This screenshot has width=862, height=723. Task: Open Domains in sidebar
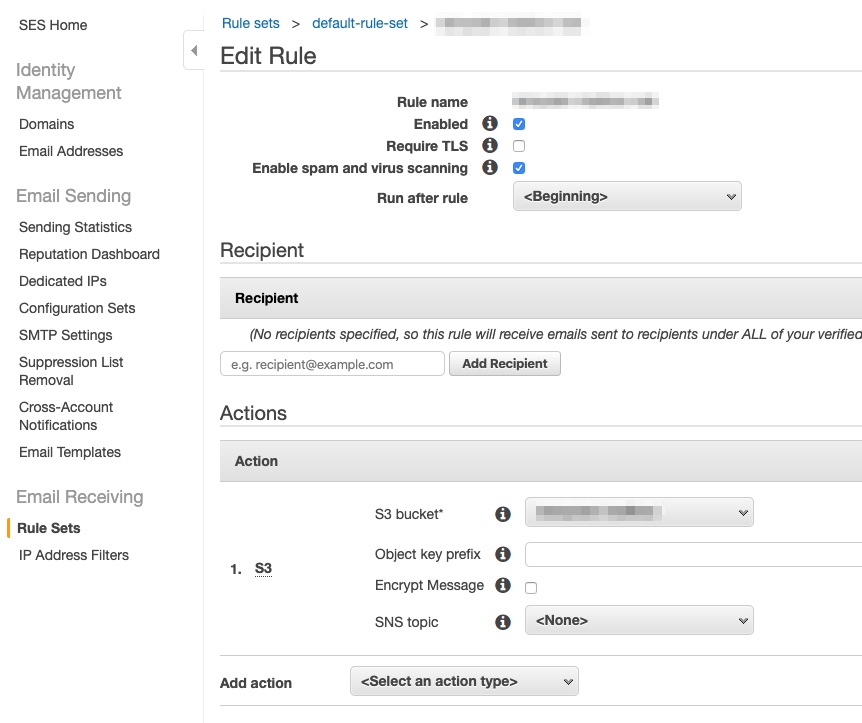[46, 124]
